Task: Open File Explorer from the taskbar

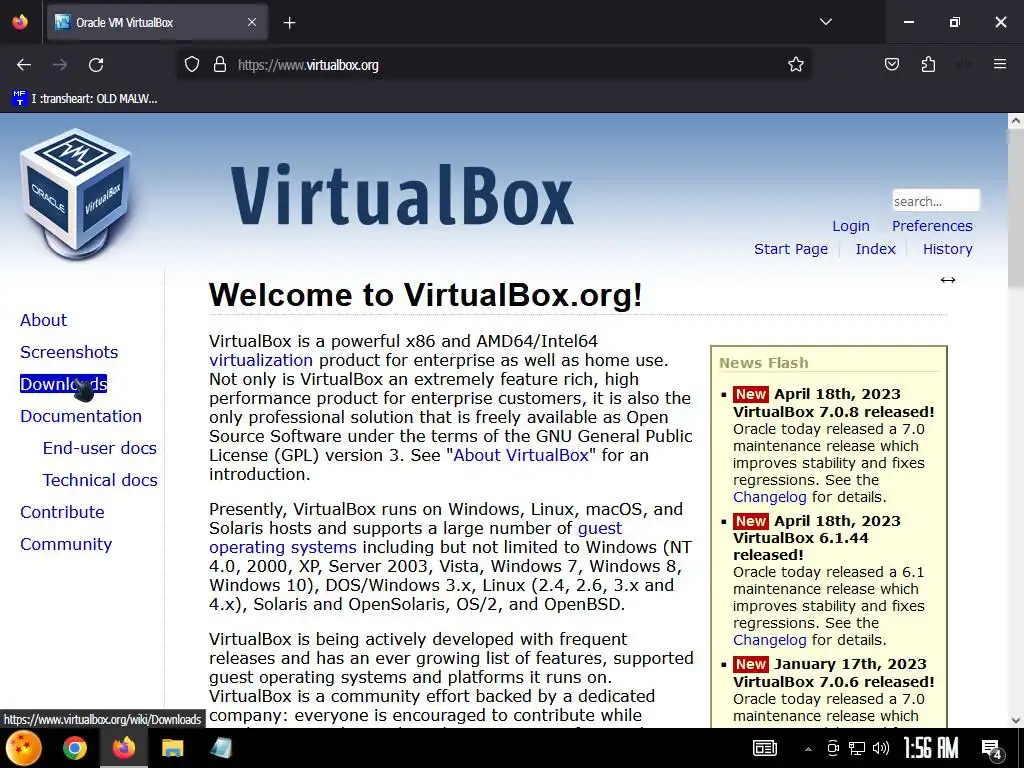Action: tap(172, 748)
